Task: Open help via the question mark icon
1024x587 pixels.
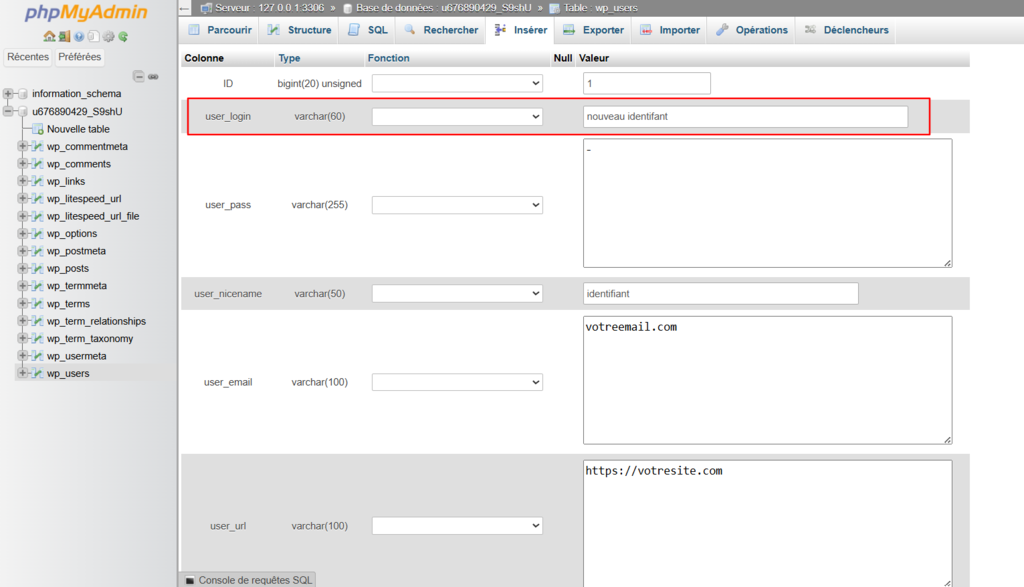Action: click(x=79, y=36)
